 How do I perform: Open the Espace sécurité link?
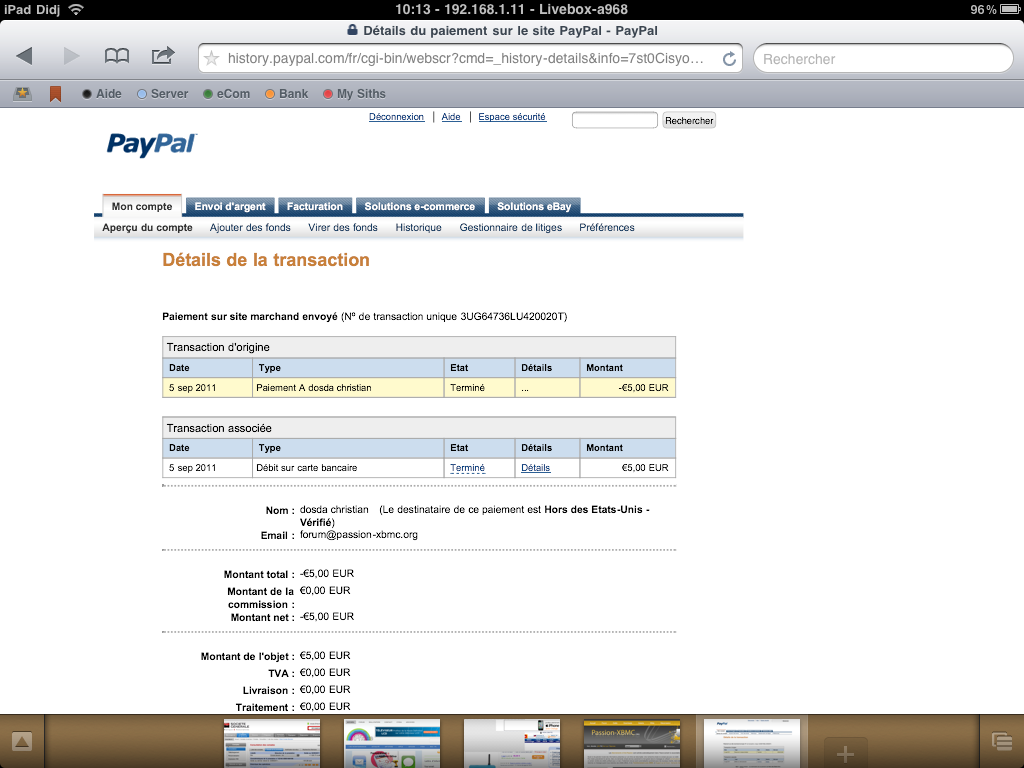(512, 117)
